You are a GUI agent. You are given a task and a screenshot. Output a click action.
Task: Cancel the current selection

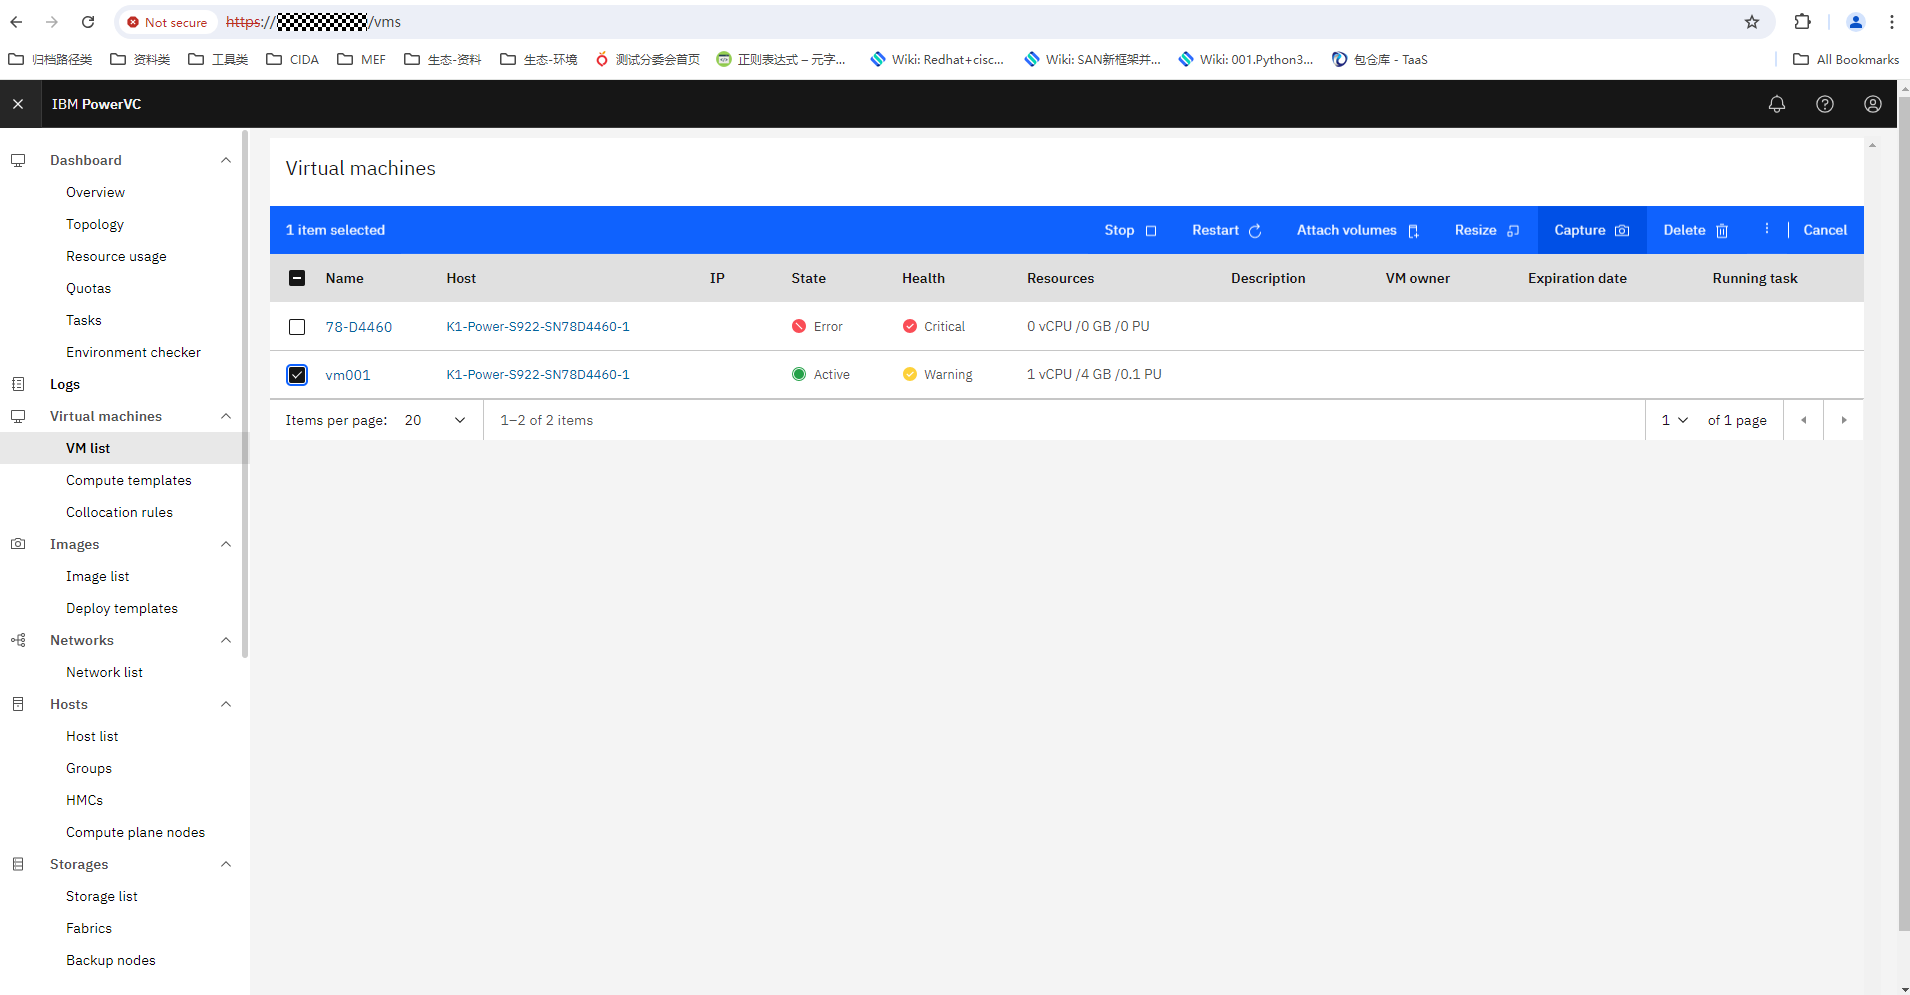1825,230
